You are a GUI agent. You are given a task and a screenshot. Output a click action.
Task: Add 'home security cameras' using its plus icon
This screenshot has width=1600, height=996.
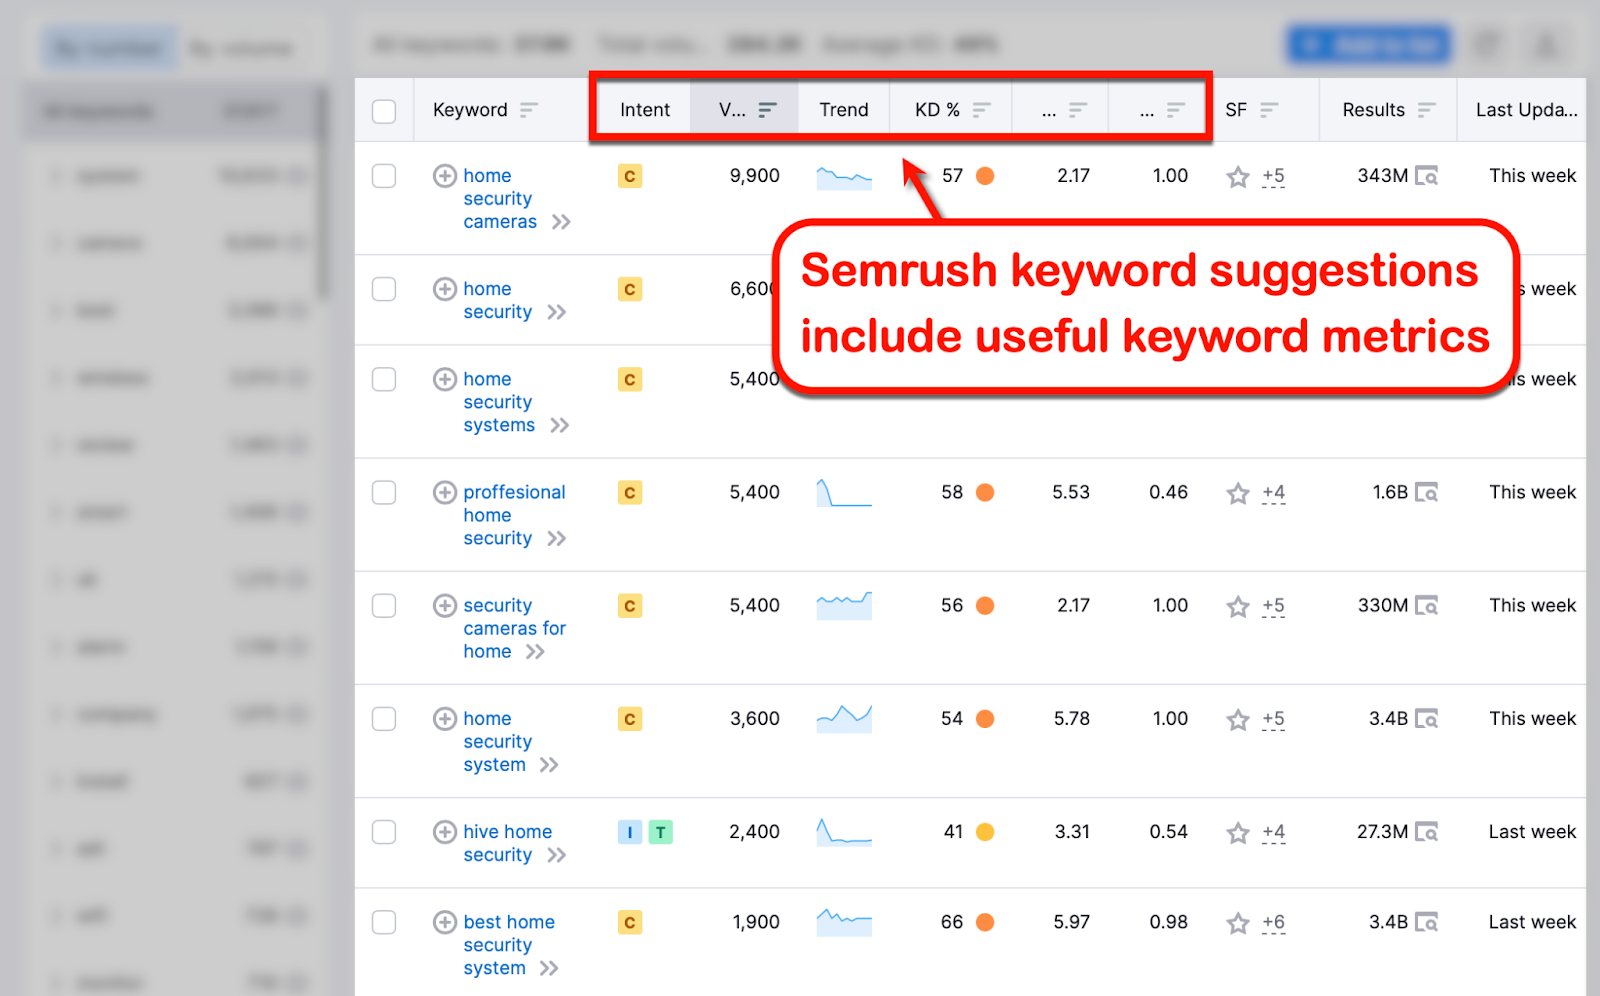[x=445, y=176]
